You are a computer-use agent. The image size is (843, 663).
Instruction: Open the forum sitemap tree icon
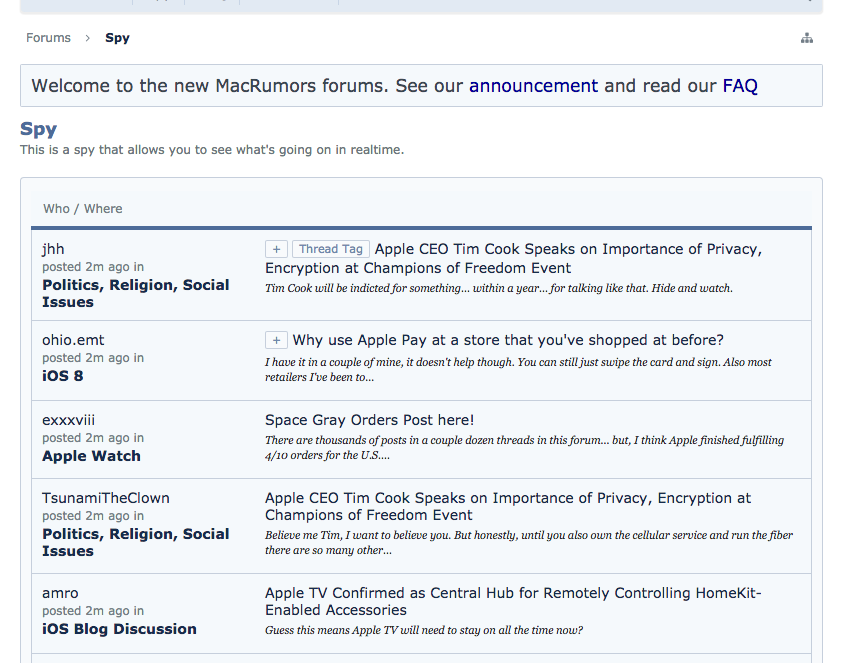[x=806, y=38]
